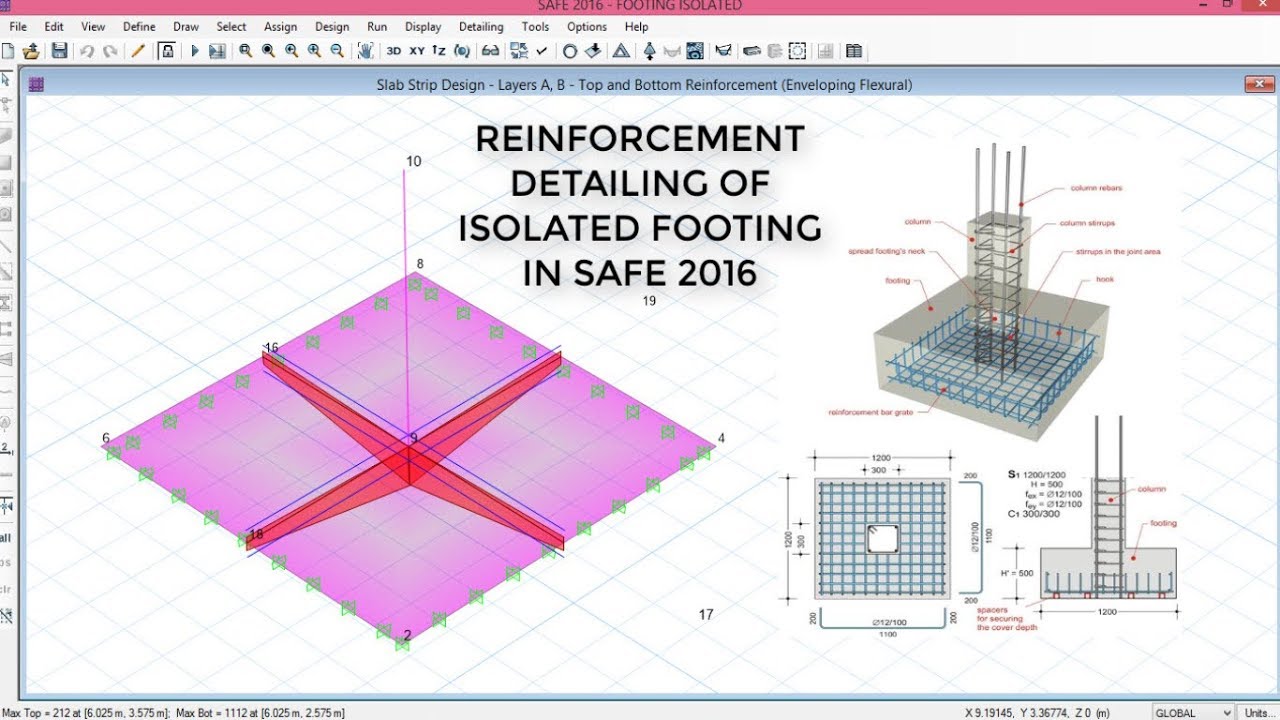The width and height of the screenshot is (1280, 720).
Task: Open the Options menu
Action: pyautogui.click(x=587, y=27)
